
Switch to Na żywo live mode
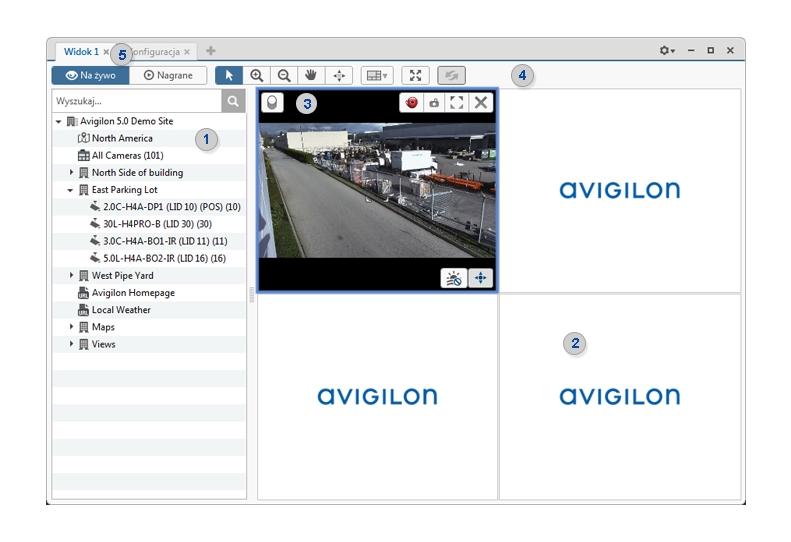pos(90,75)
